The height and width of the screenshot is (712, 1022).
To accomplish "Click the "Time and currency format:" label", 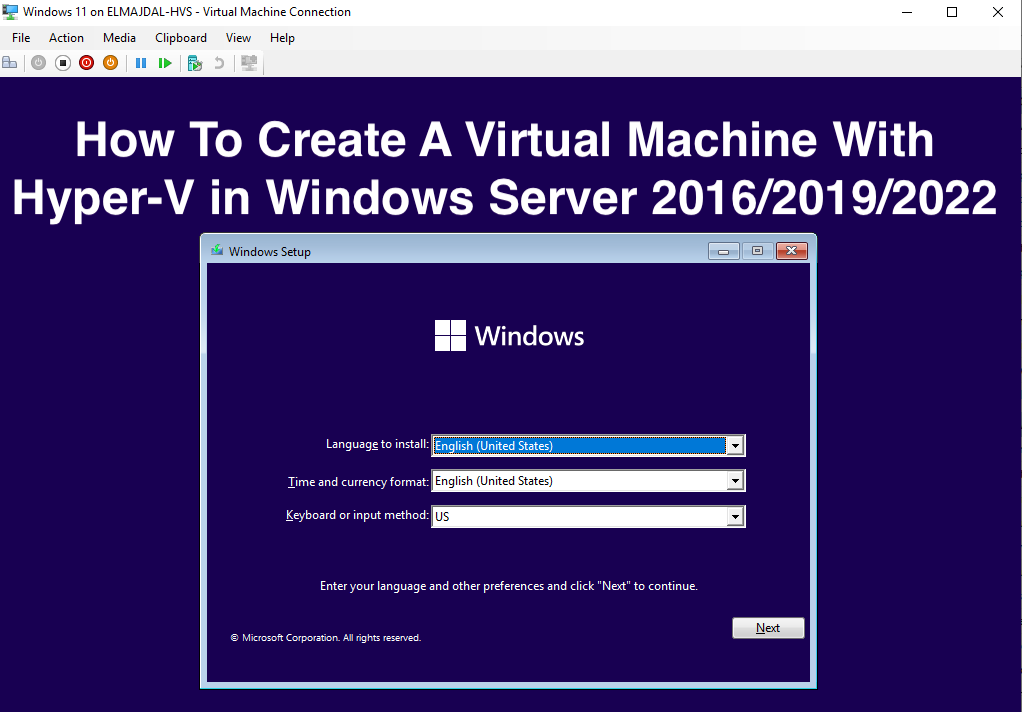I will pyautogui.click(x=358, y=482).
